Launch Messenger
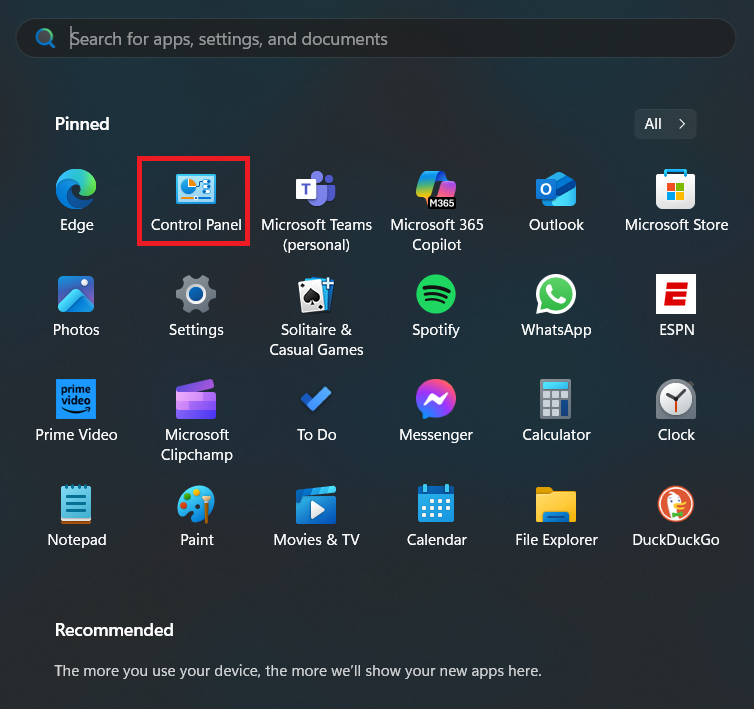This screenshot has width=754, height=709. point(436,410)
